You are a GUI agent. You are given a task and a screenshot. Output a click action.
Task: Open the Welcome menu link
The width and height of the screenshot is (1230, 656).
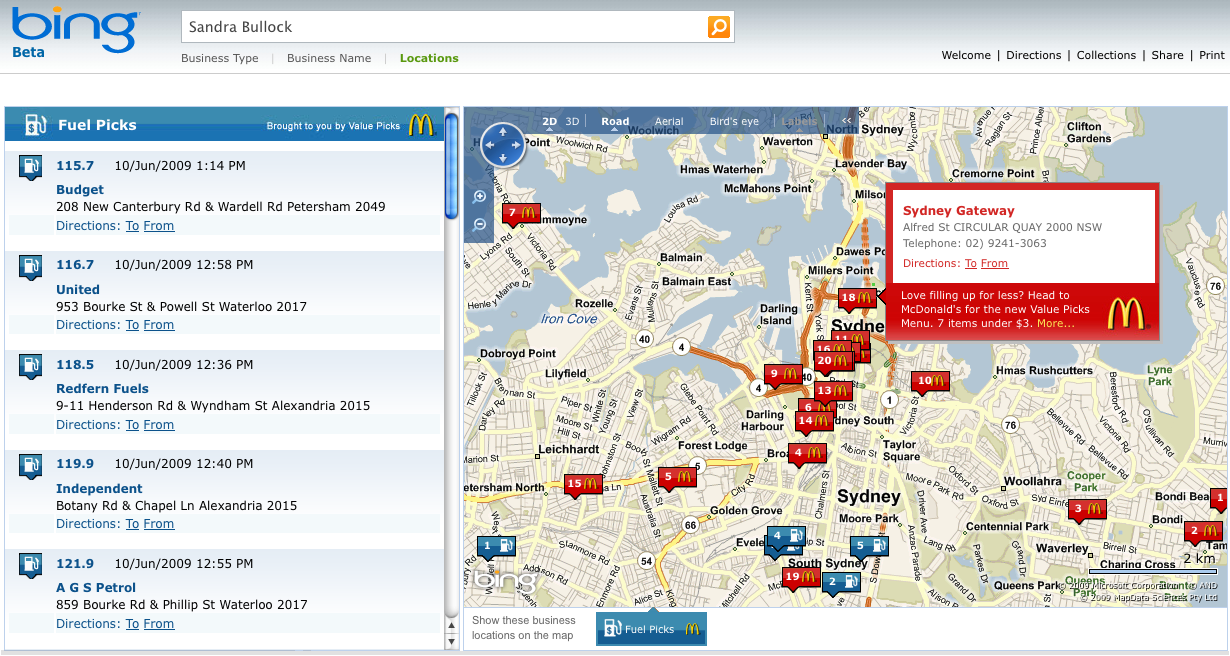coord(966,55)
